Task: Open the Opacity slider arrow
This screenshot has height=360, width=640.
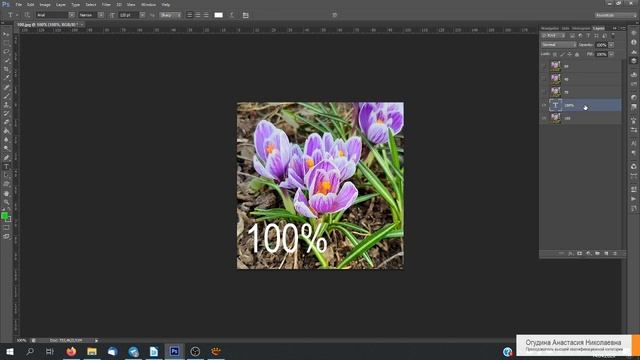Action: tap(611, 44)
